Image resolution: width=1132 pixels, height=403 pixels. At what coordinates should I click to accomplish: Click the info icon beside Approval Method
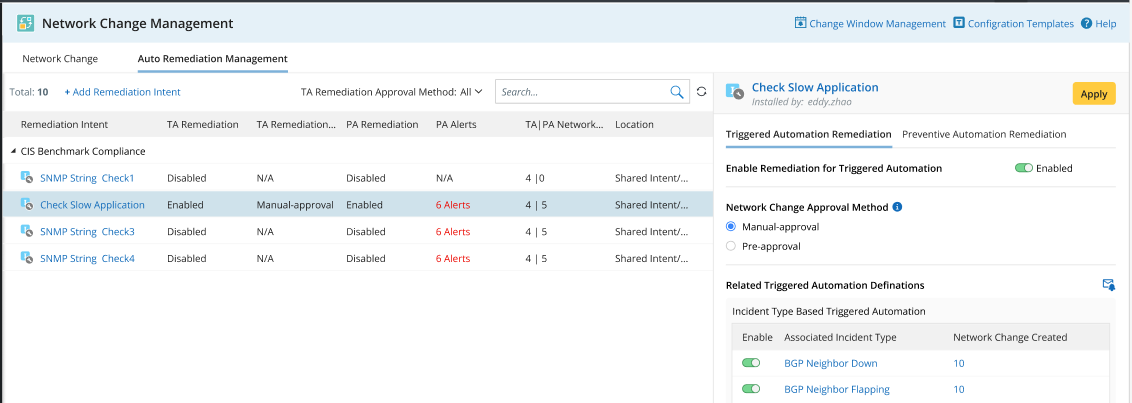pyautogui.click(x=897, y=207)
